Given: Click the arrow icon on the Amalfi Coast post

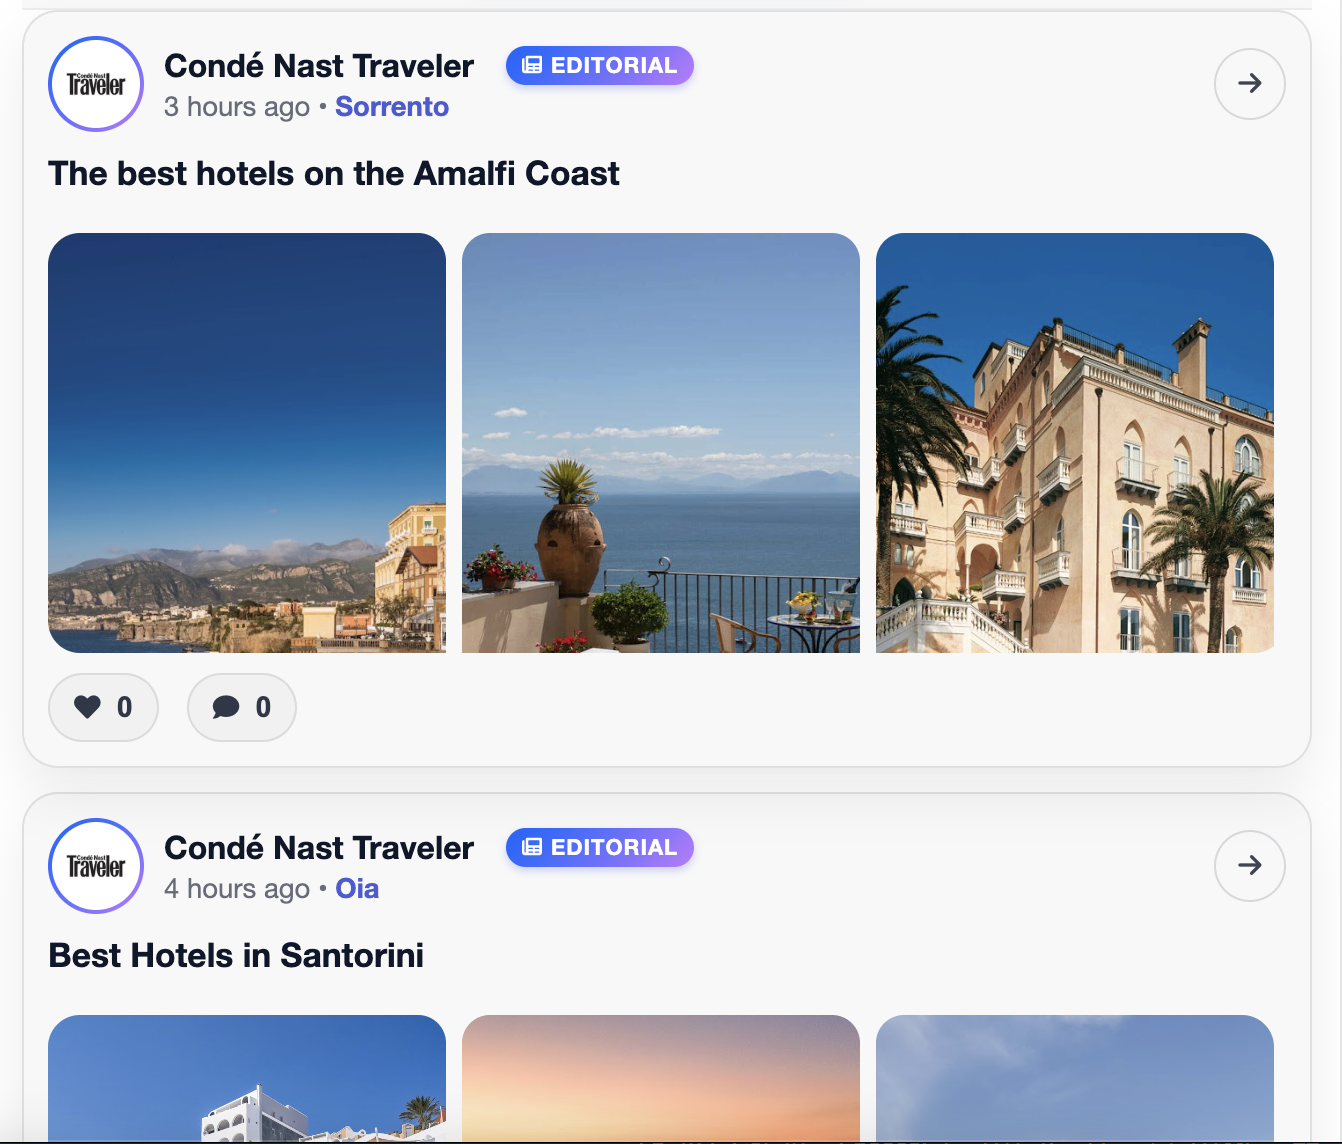Looking at the screenshot, I should (1249, 84).
